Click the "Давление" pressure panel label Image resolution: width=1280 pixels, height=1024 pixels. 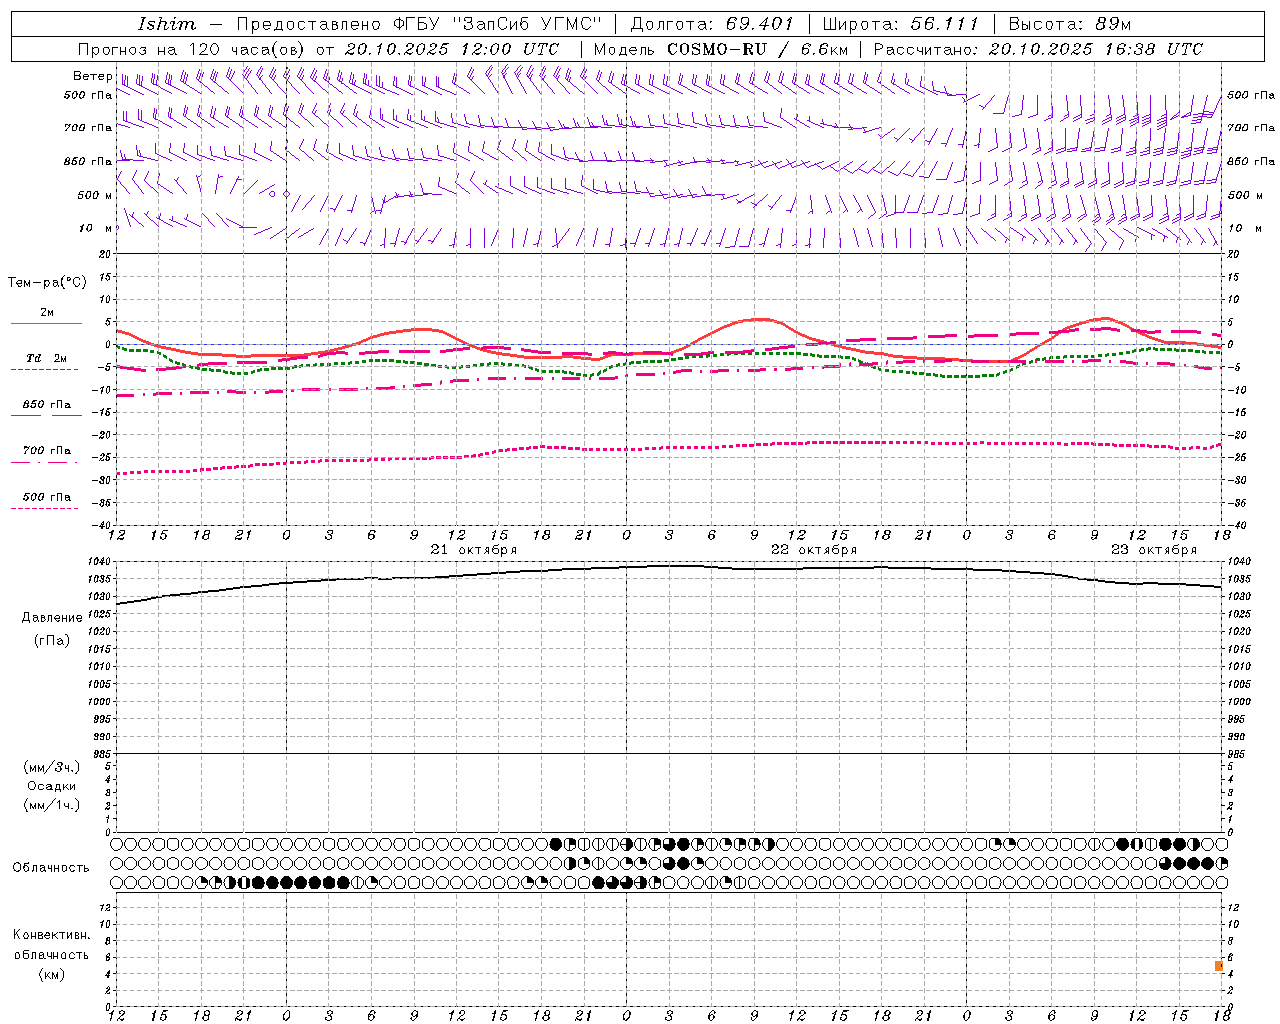click(x=52, y=618)
